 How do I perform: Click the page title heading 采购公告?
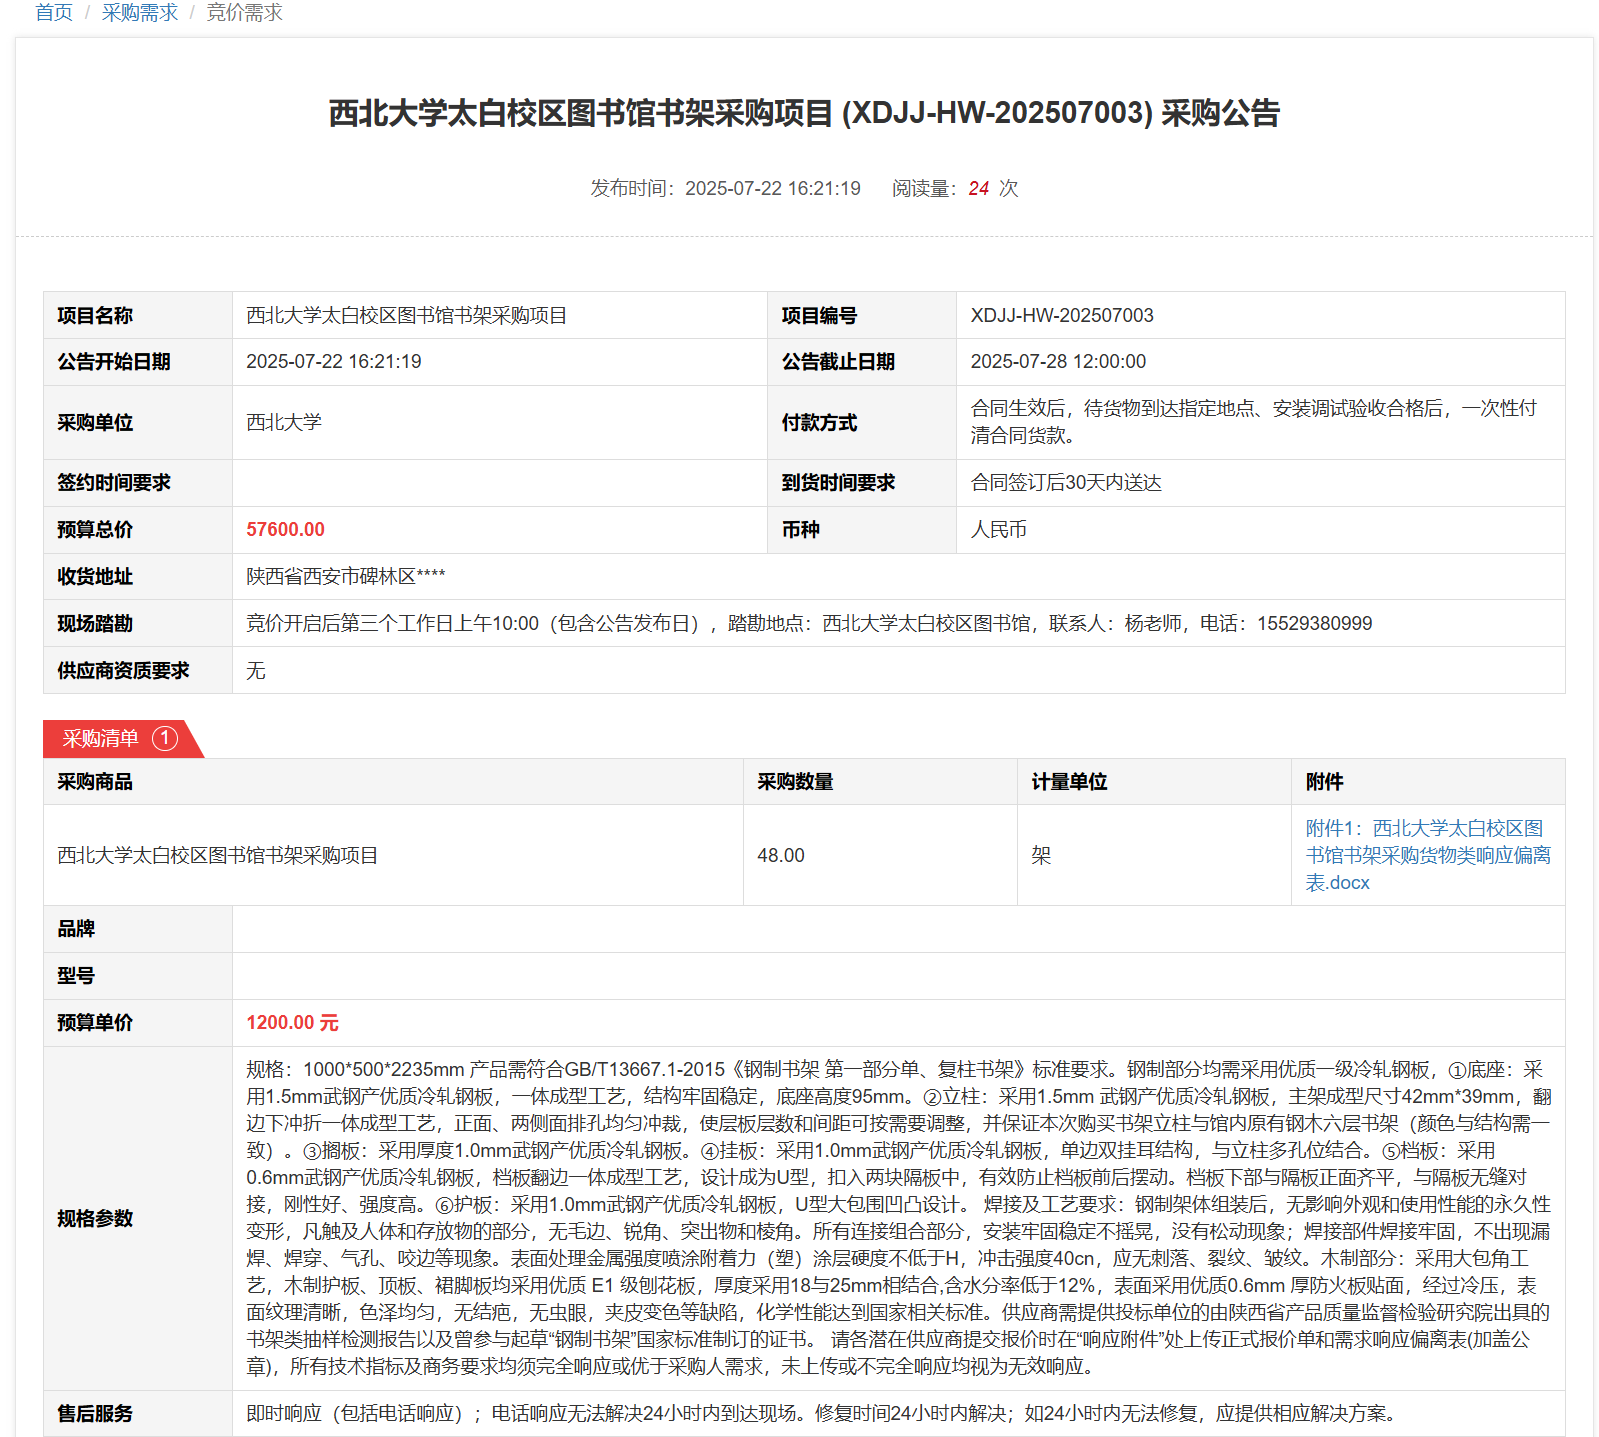pos(804,113)
